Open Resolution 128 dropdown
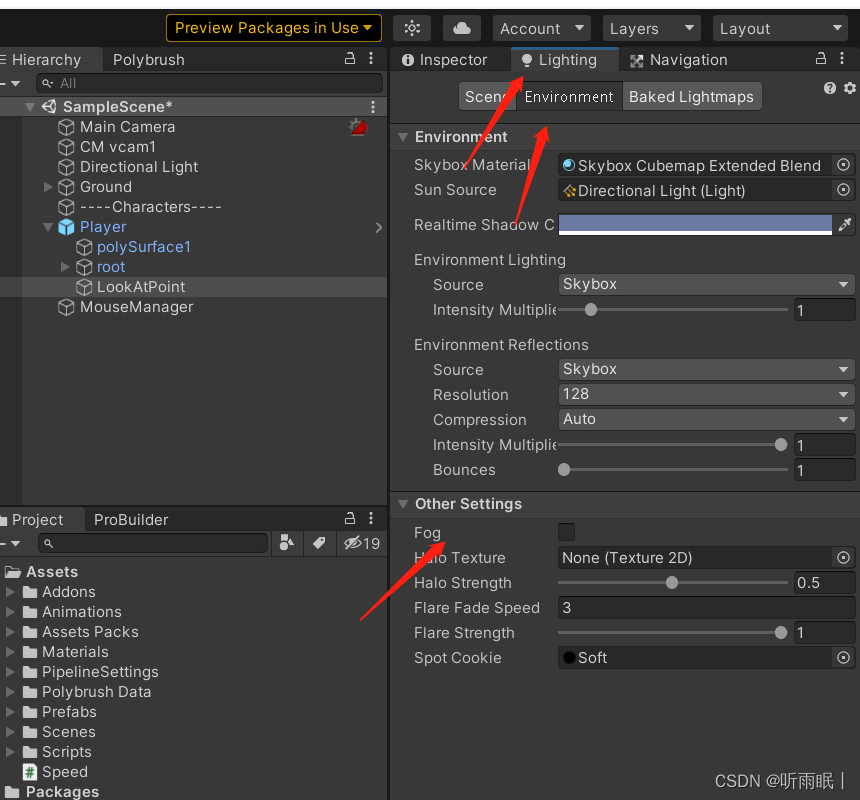This screenshot has width=860, height=800. click(x=706, y=394)
